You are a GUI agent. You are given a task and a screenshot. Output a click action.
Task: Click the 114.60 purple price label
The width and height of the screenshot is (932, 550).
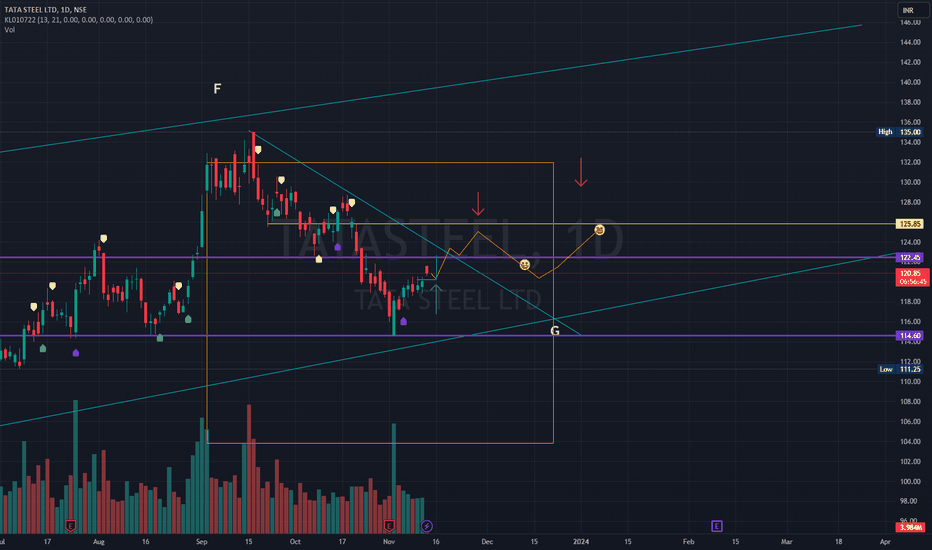[x=910, y=336]
